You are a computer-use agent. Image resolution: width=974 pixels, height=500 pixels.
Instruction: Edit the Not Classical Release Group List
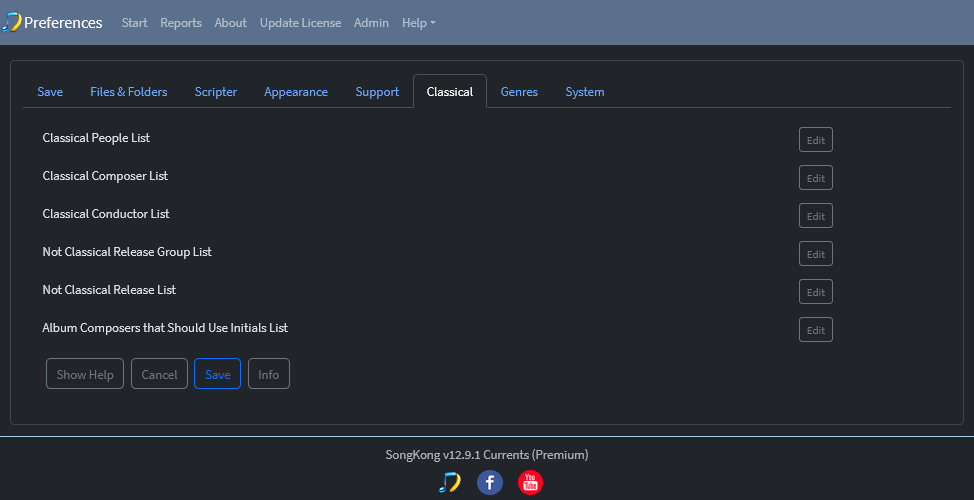pos(816,253)
